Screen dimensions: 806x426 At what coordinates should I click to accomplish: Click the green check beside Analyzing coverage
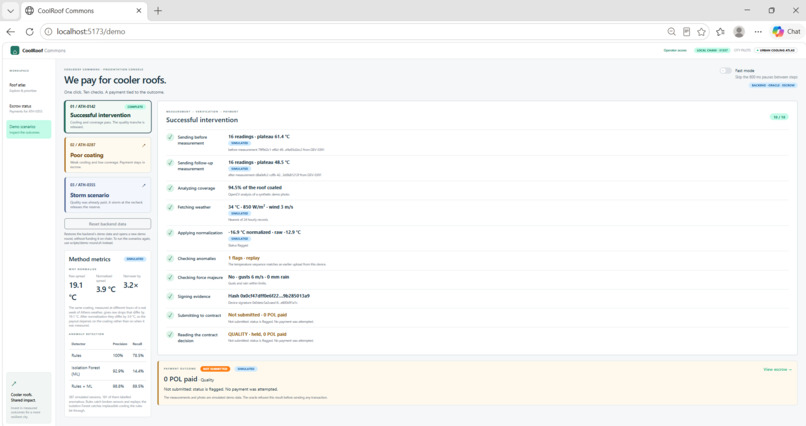point(170,188)
